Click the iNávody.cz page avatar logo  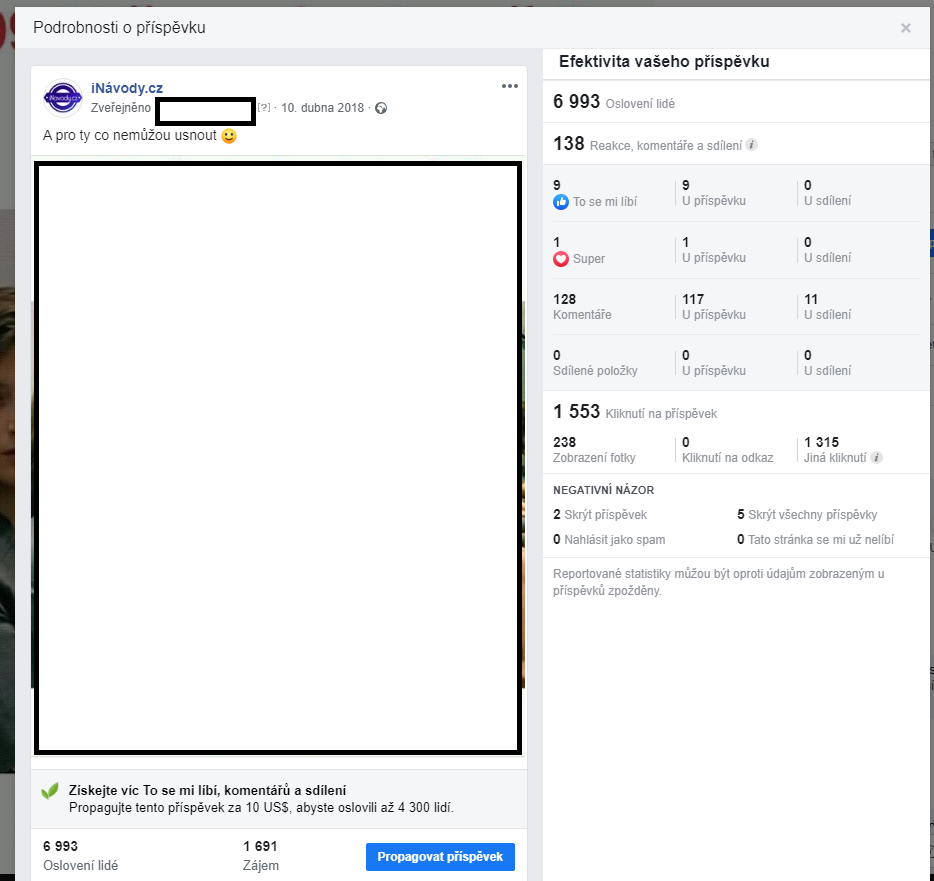[x=63, y=98]
